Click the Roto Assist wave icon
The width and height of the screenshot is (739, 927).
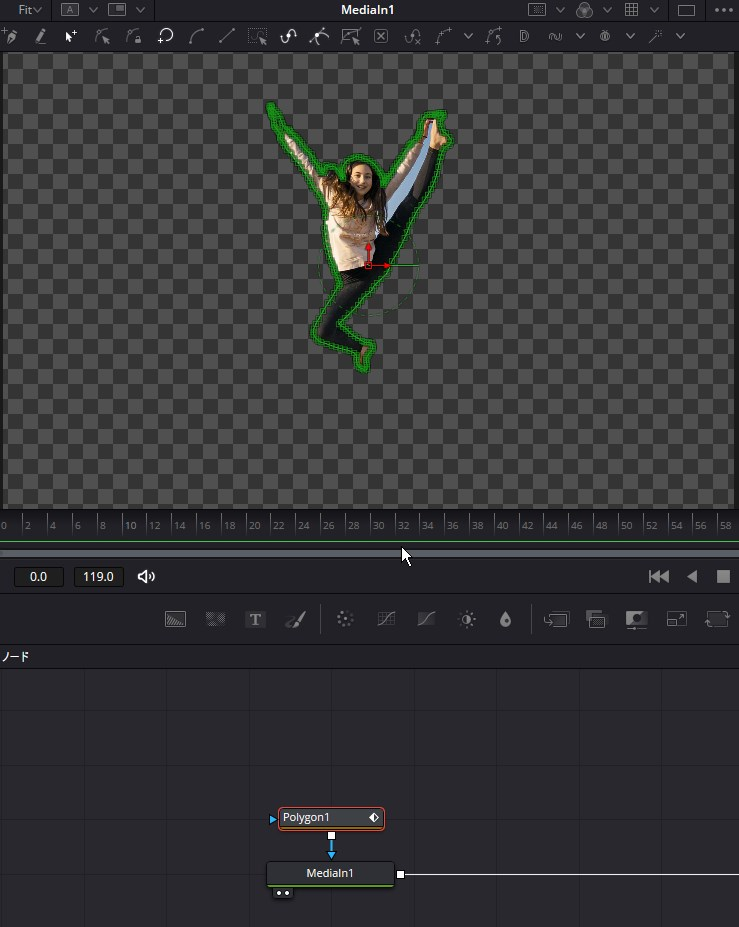pos(555,36)
